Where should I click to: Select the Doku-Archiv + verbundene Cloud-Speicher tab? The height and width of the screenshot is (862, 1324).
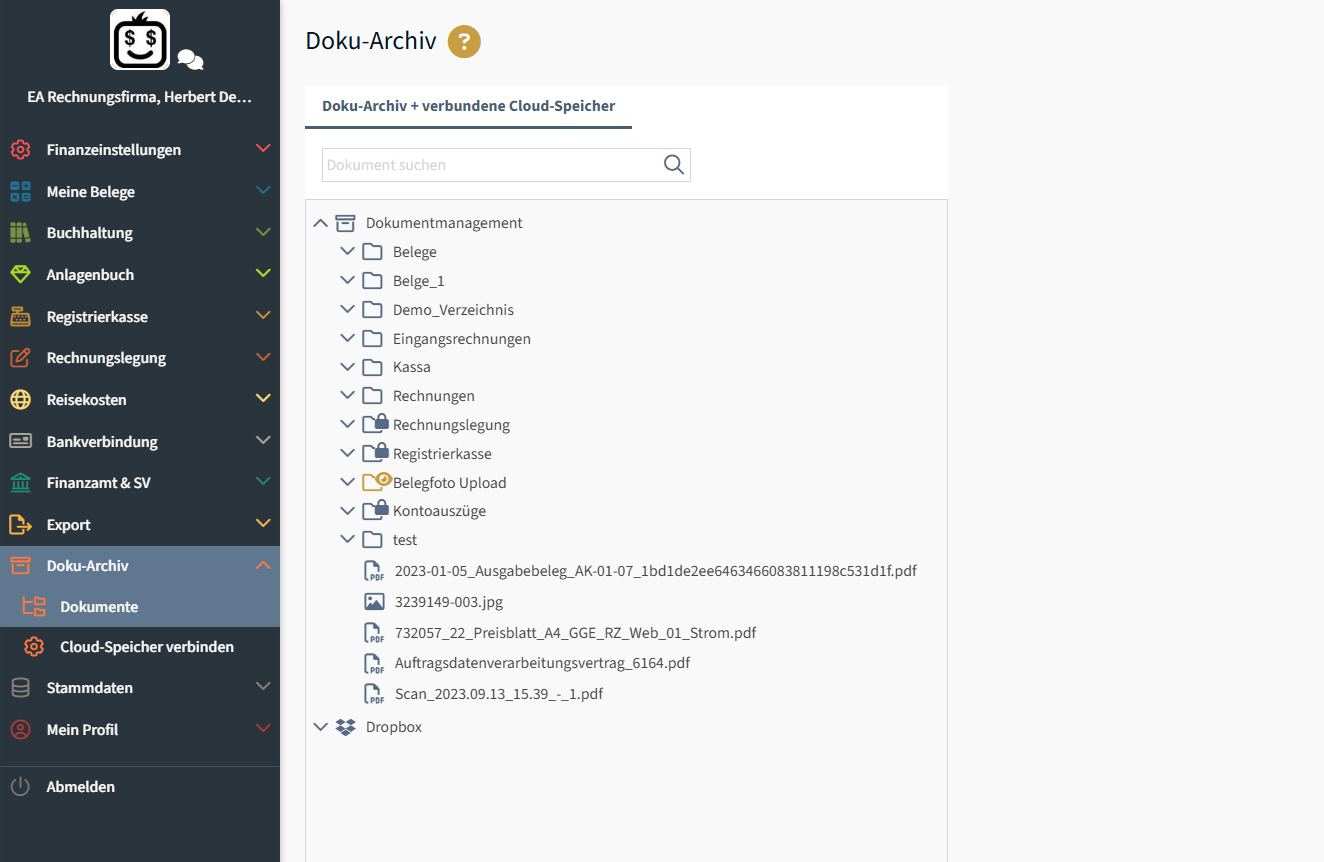pos(468,106)
